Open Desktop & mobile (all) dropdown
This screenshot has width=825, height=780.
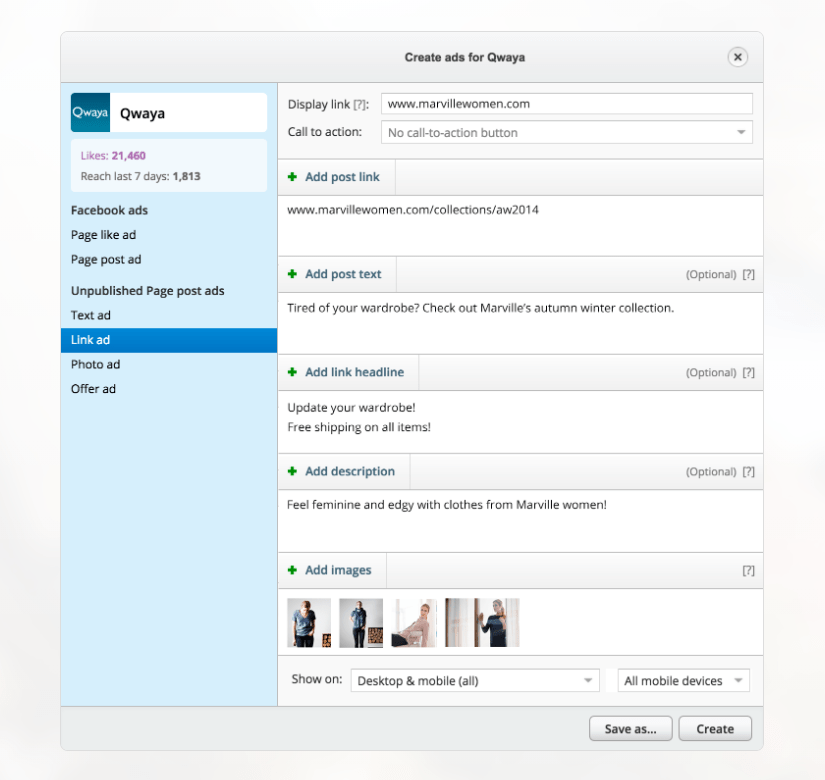(x=475, y=681)
